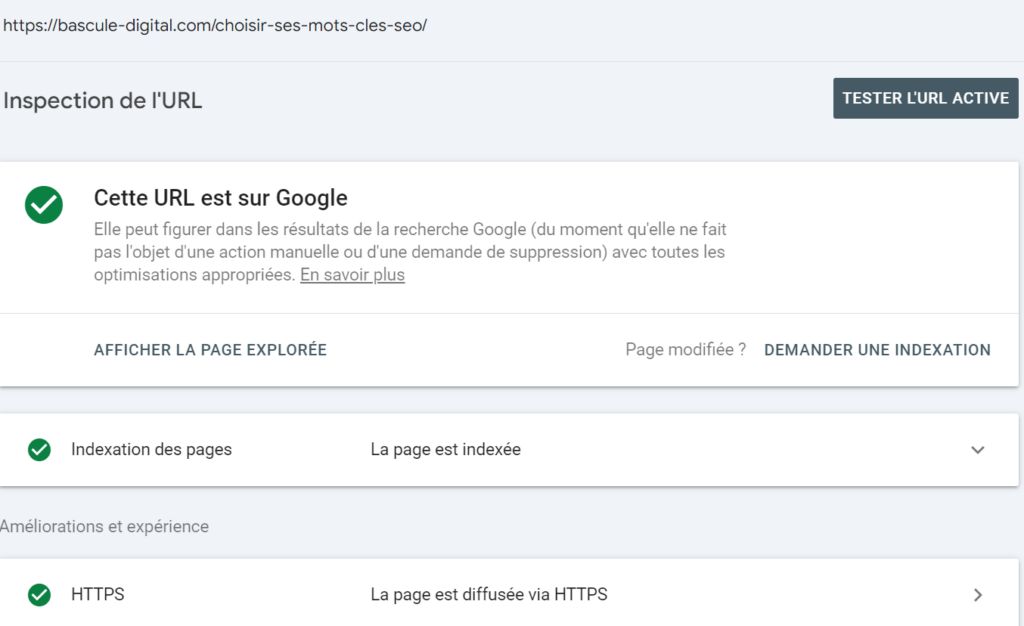This screenshot has height=626, width=1024.
Task: Click the TESTER L'URL ACTIVE button
Action: pyautogui.click(x=925, y=98)
